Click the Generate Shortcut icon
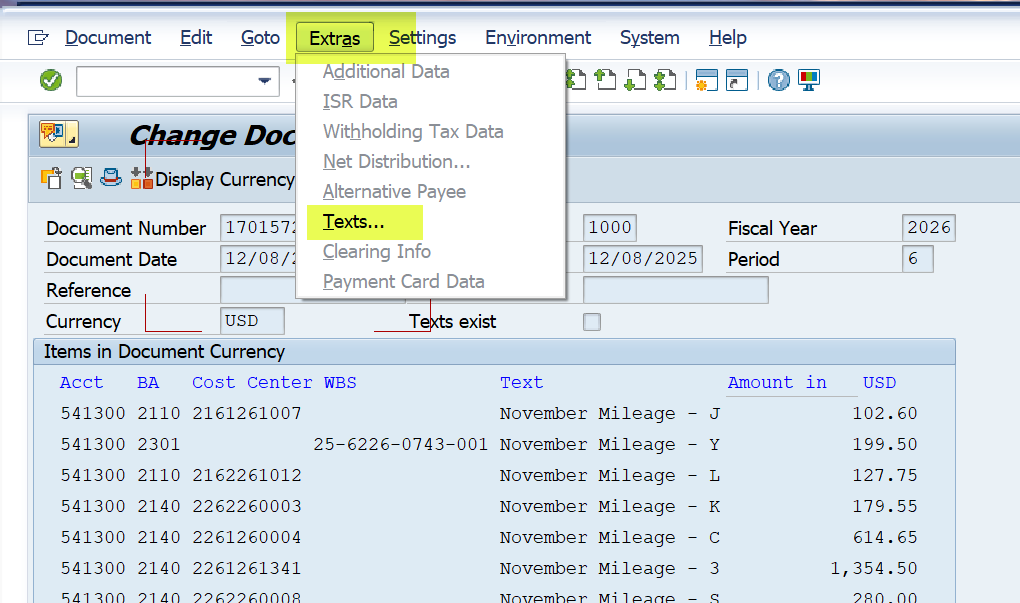Screen dimensions: 1020x603 (x=737, y=81)
